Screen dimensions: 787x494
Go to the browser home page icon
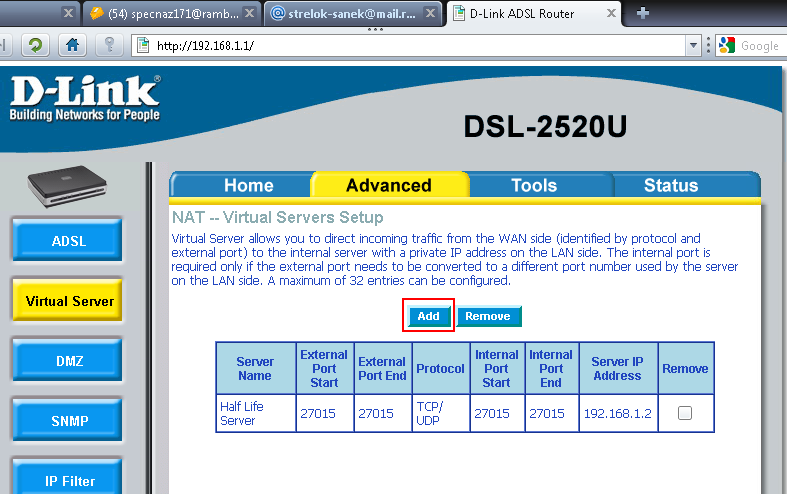click(72, 45)
